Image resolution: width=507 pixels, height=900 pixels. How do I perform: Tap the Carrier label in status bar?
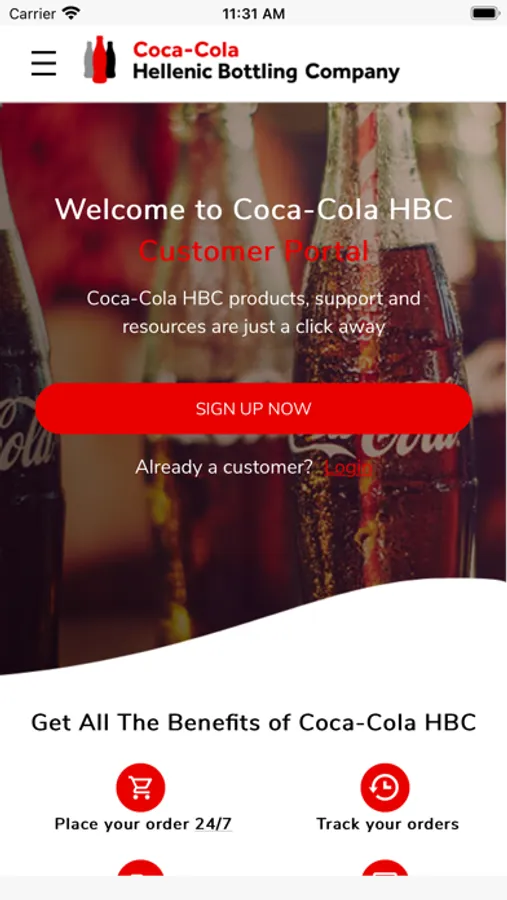[x=32, y=13]
